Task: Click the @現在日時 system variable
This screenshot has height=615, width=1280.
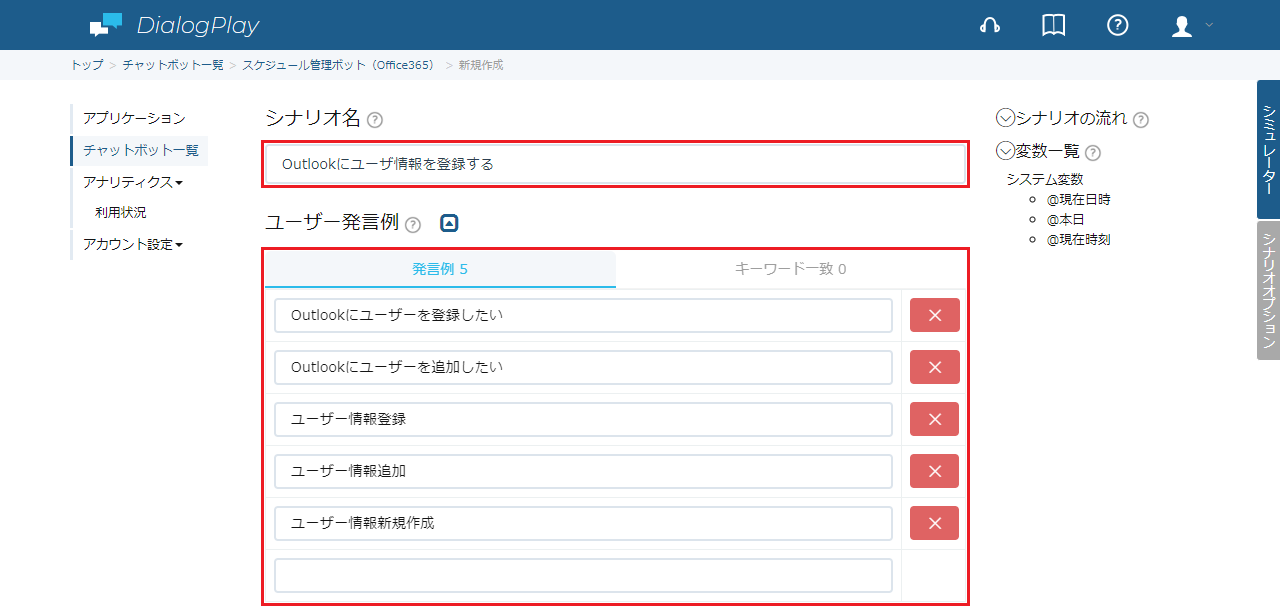Action: click(1078, 200)
